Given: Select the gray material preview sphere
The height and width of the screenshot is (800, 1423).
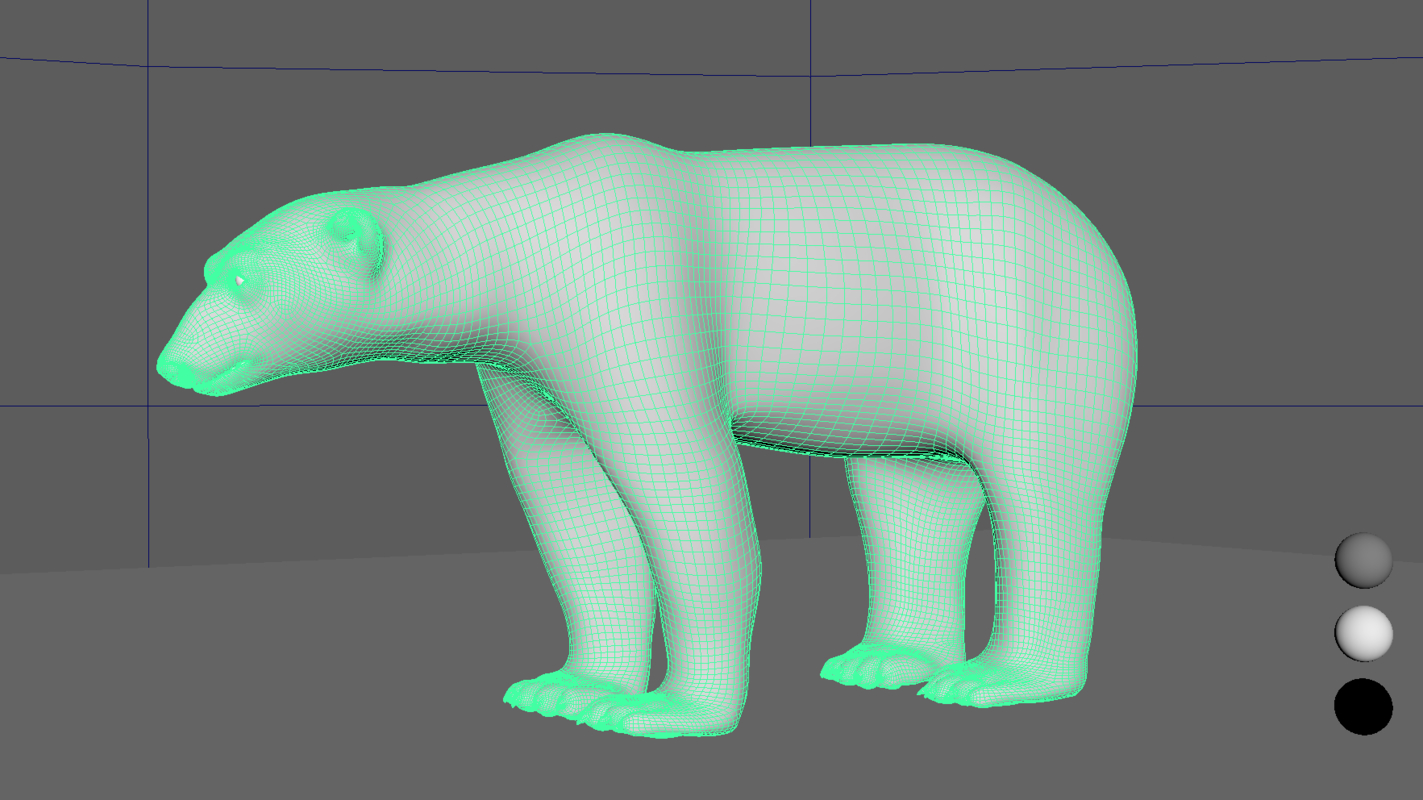Looking at the screenshot, I should (1365, 560).
